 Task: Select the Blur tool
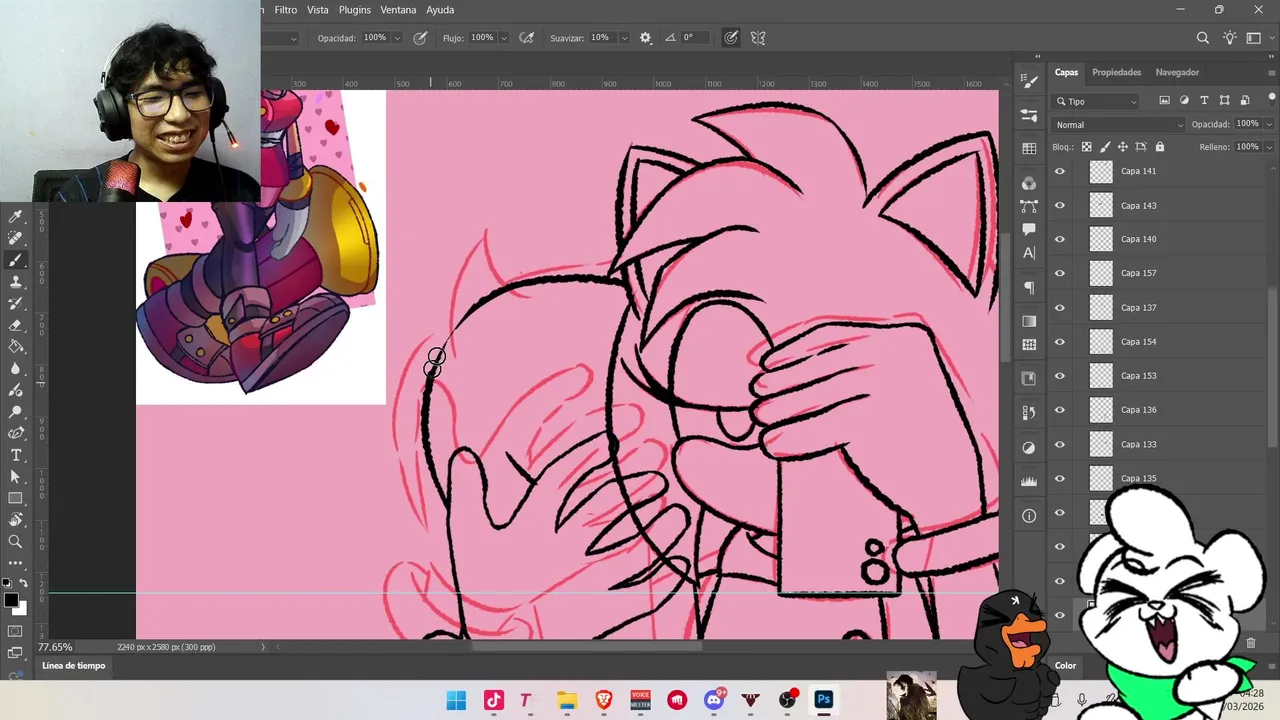pyautogui.click(x=15, y=369)
